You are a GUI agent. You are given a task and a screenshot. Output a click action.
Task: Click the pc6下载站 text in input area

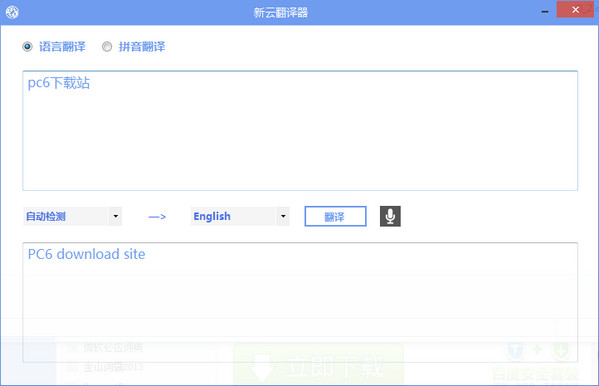coord(59,83)
